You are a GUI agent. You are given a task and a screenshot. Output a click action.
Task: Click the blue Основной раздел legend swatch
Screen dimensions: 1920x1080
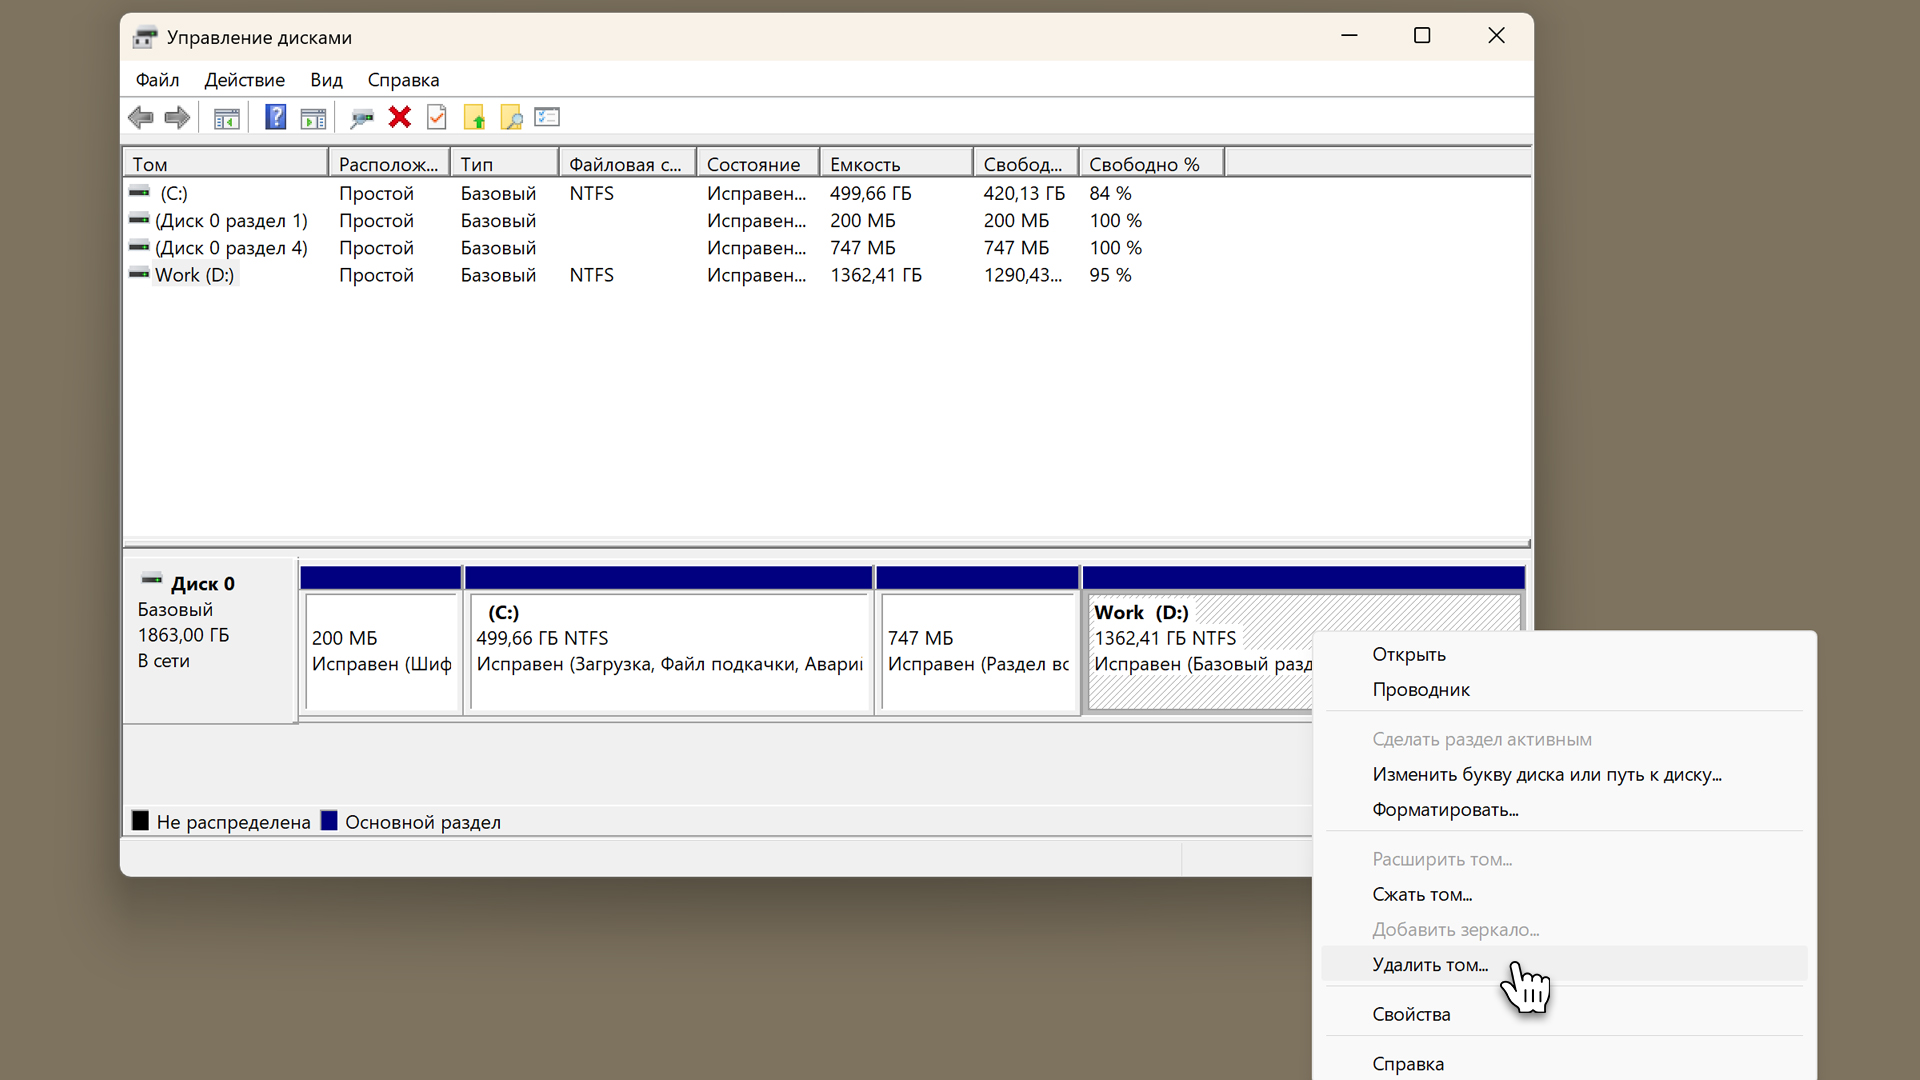329,821
